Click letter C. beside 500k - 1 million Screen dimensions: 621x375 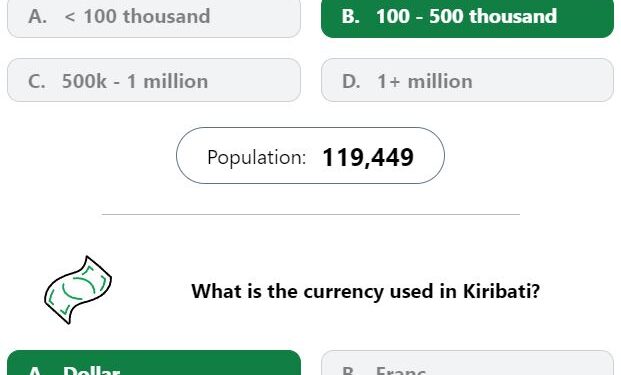(x=37, y=81)
